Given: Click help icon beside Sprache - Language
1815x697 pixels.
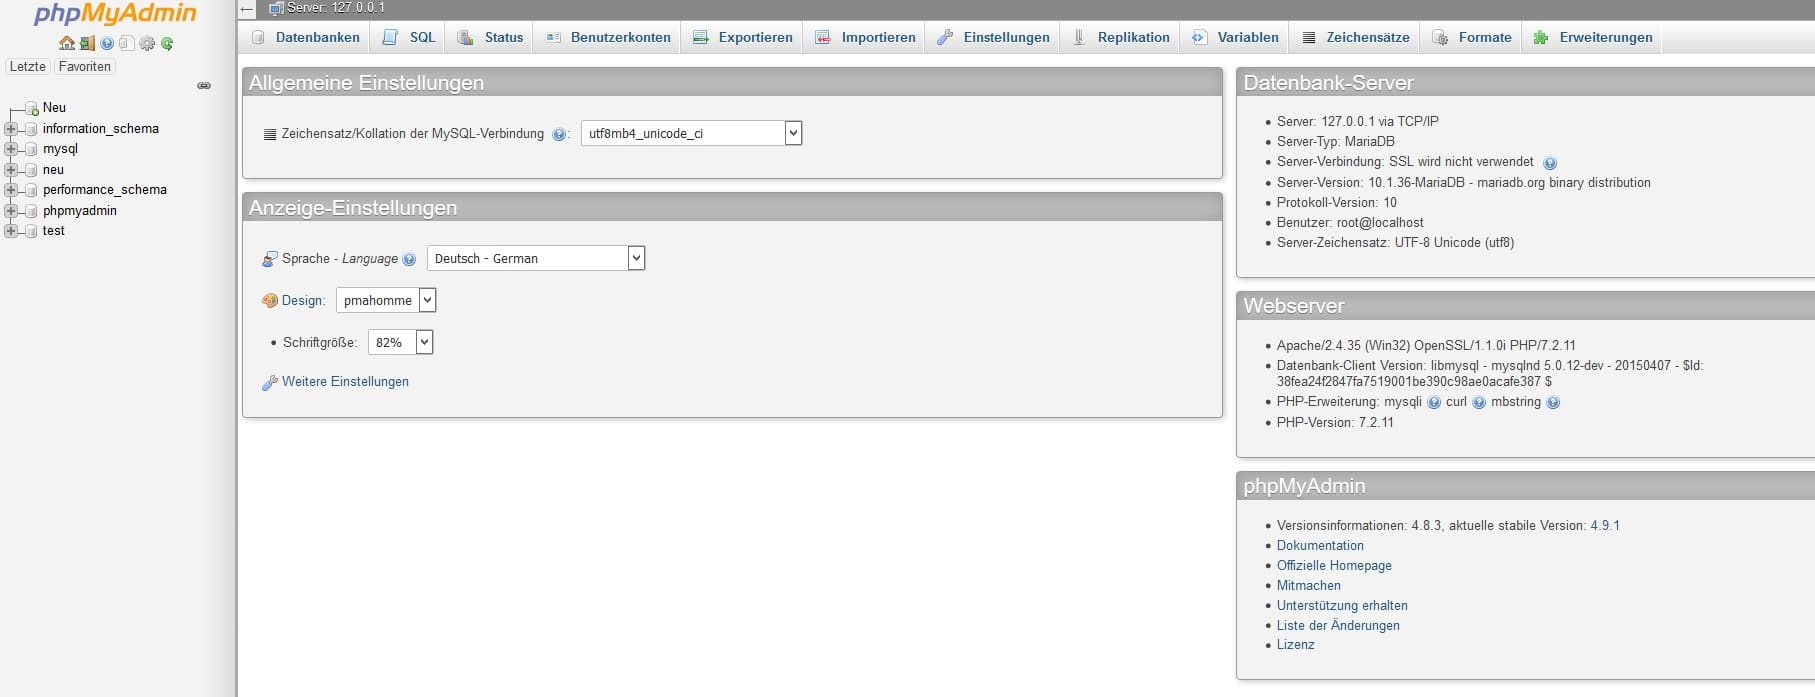Looking at the screenshot, I should coord(409,259).
